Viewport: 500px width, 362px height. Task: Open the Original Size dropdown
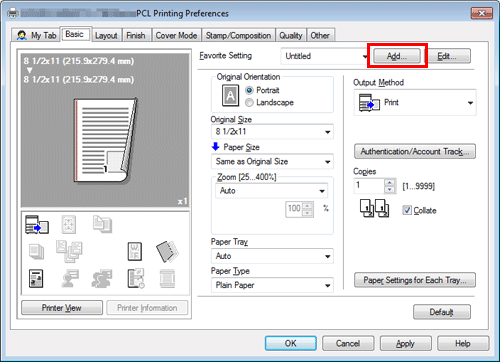click(x=272, y=132)
